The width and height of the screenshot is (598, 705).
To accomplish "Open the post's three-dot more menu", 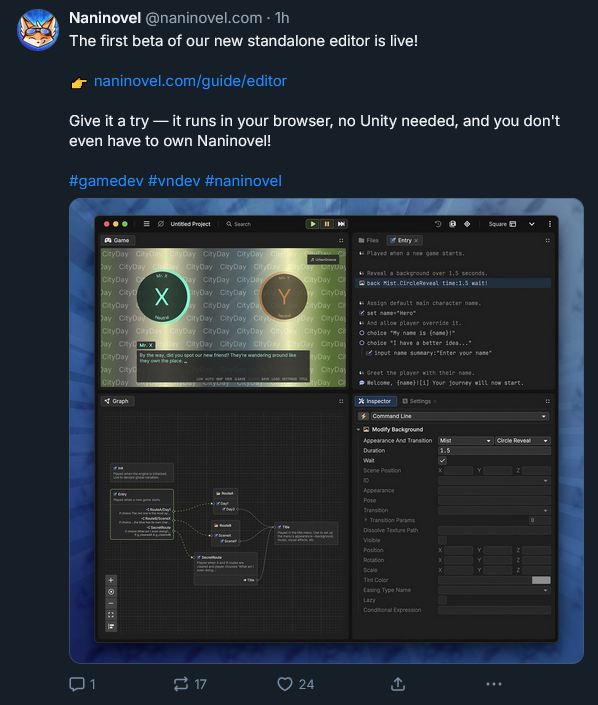I will (494, 684).
